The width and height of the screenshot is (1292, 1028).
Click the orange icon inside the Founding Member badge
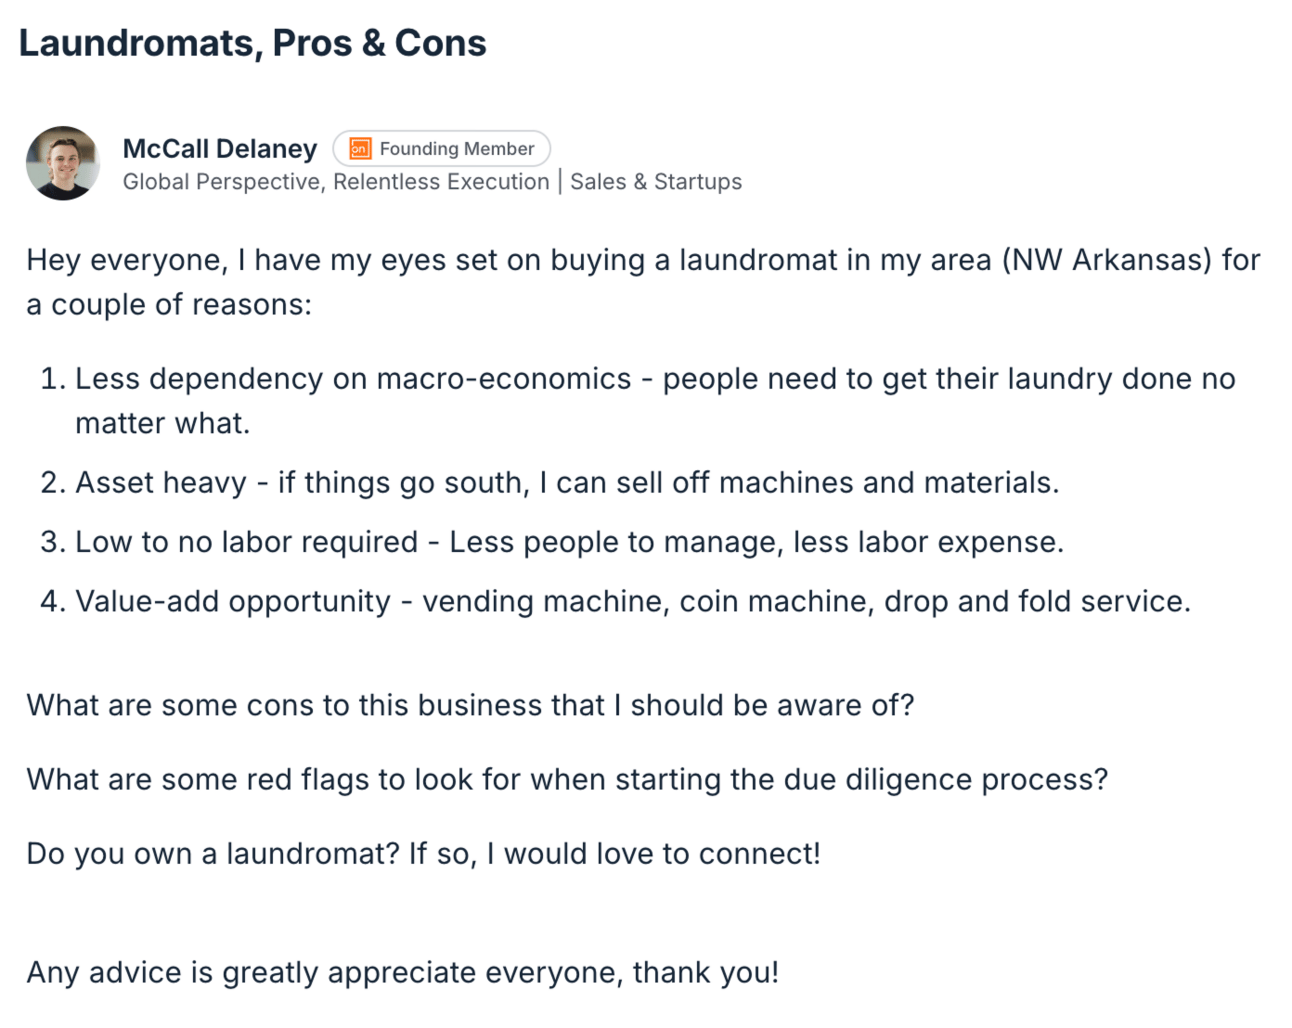(x=360, y=149)
